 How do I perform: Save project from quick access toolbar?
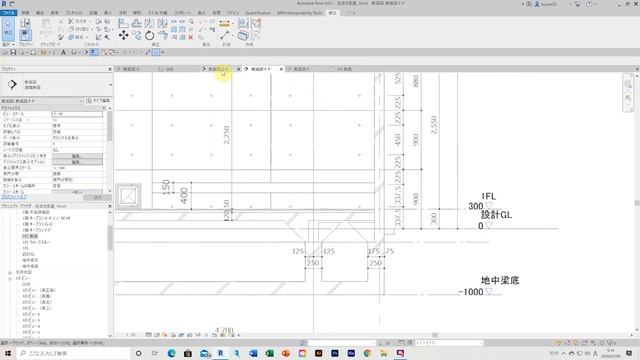[x=13, y=52]
